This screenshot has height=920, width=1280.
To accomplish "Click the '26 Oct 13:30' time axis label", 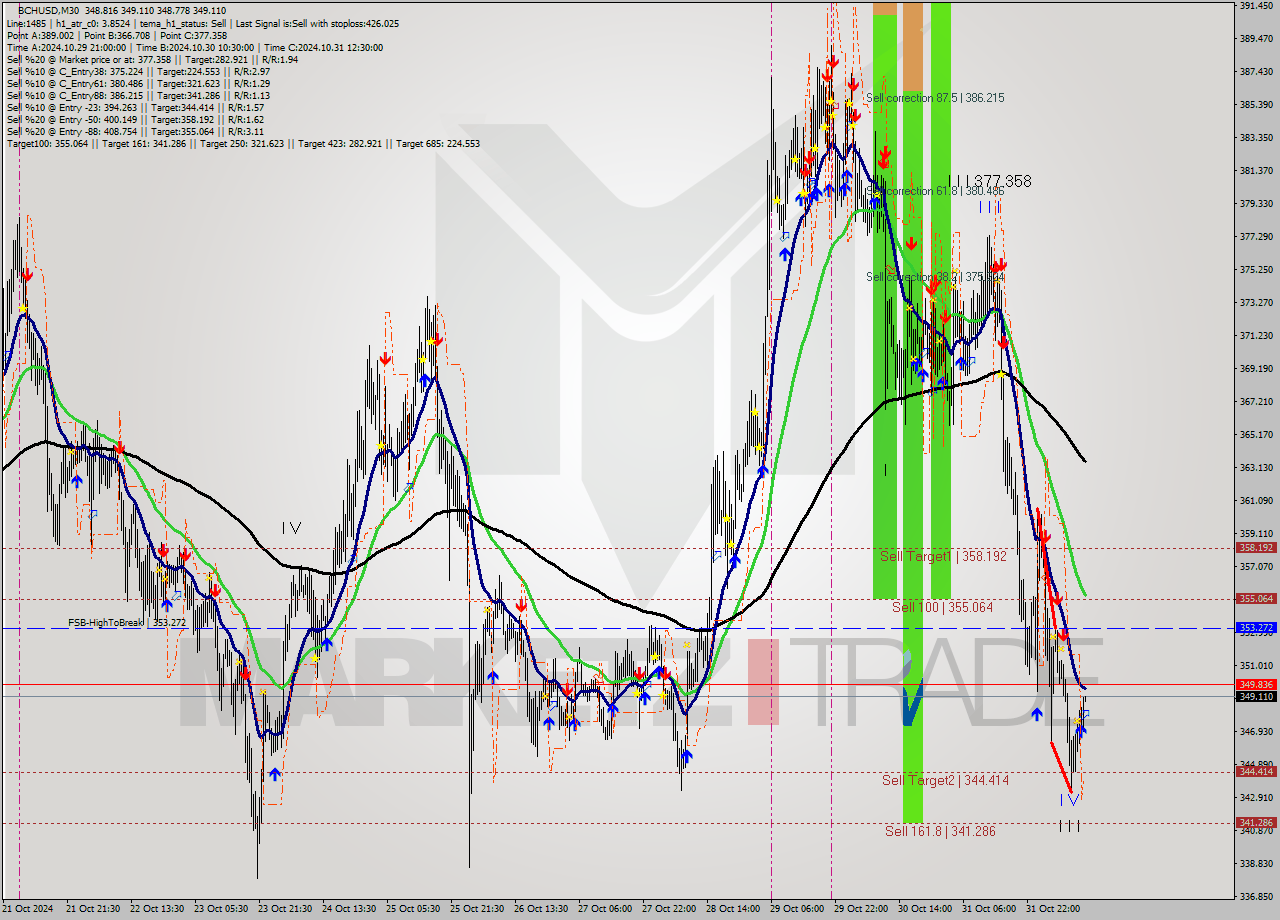I will (x=540, y=909).
